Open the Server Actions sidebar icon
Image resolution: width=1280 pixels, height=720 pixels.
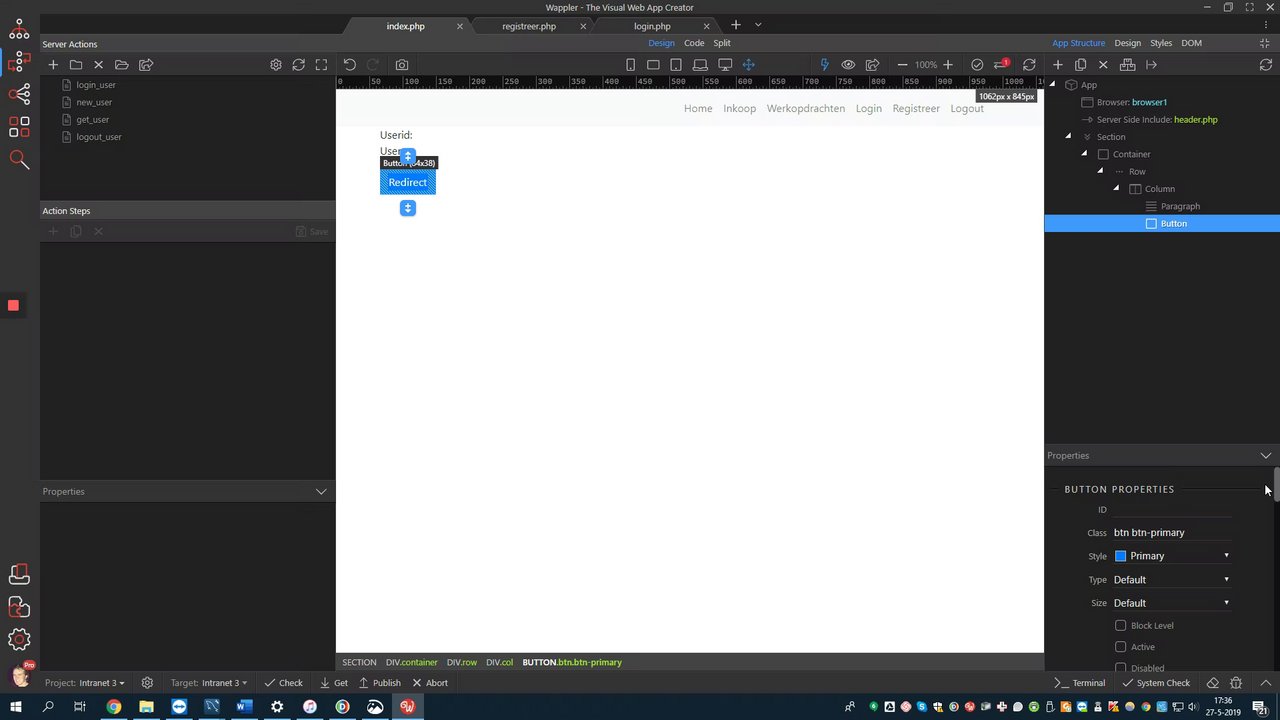[x=19, y=62]
